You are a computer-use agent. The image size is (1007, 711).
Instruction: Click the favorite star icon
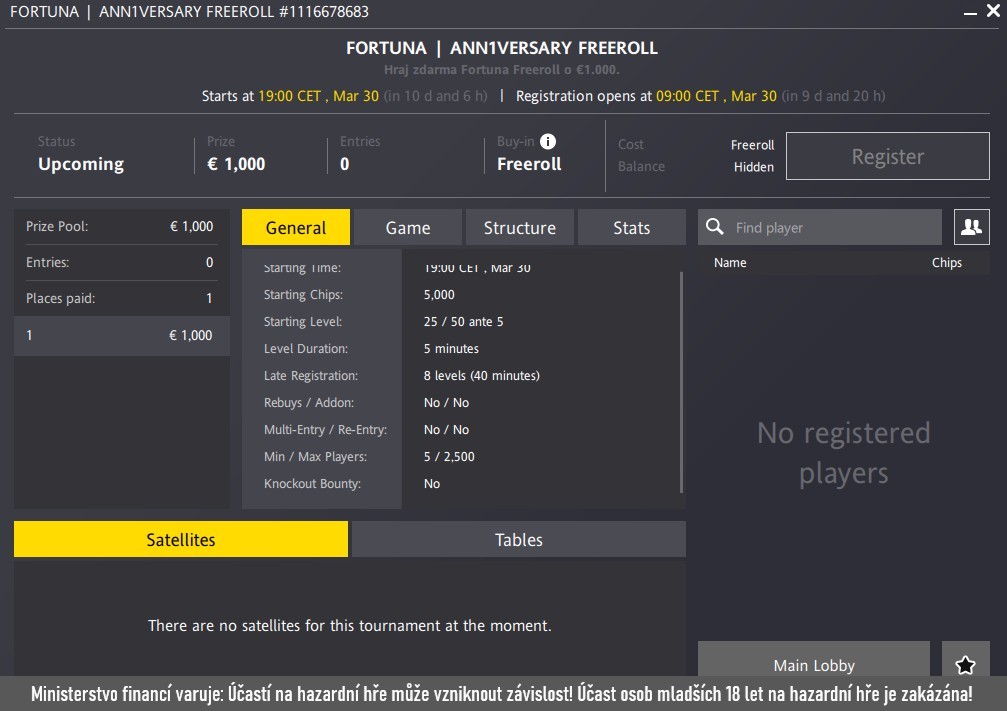(965, 664)
